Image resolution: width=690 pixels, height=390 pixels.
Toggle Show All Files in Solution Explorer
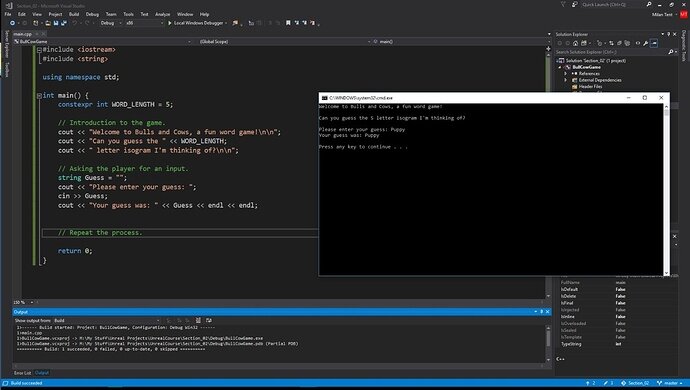tap(628, 43)
